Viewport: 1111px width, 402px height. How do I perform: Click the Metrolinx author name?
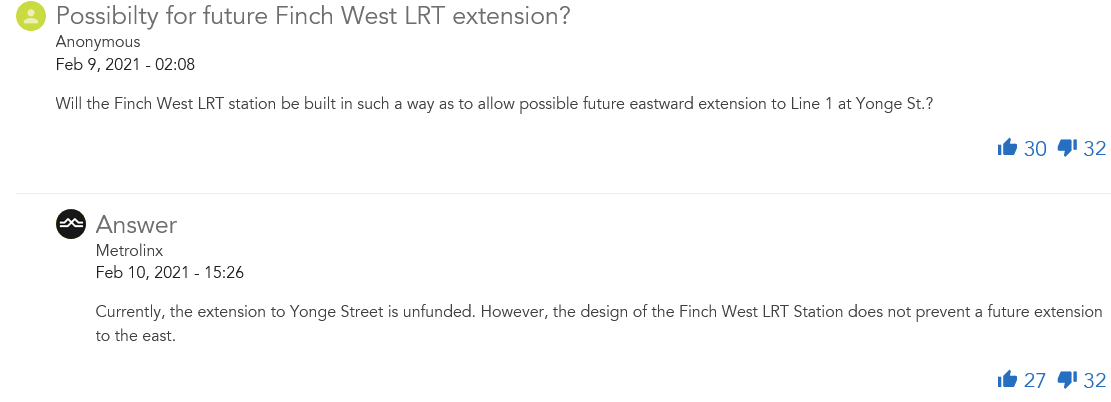click(x=131, y=250)
